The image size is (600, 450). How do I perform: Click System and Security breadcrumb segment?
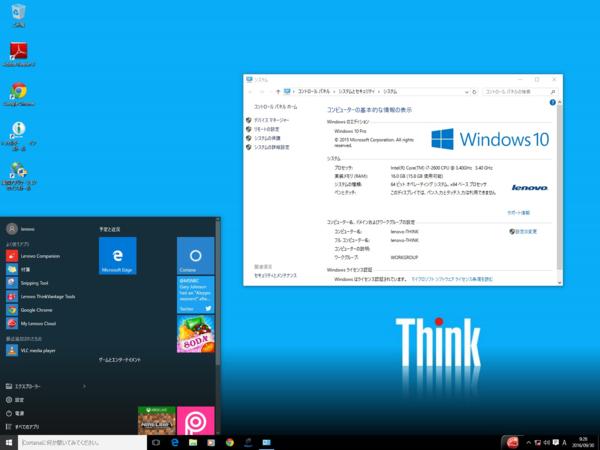pos(357,91)
